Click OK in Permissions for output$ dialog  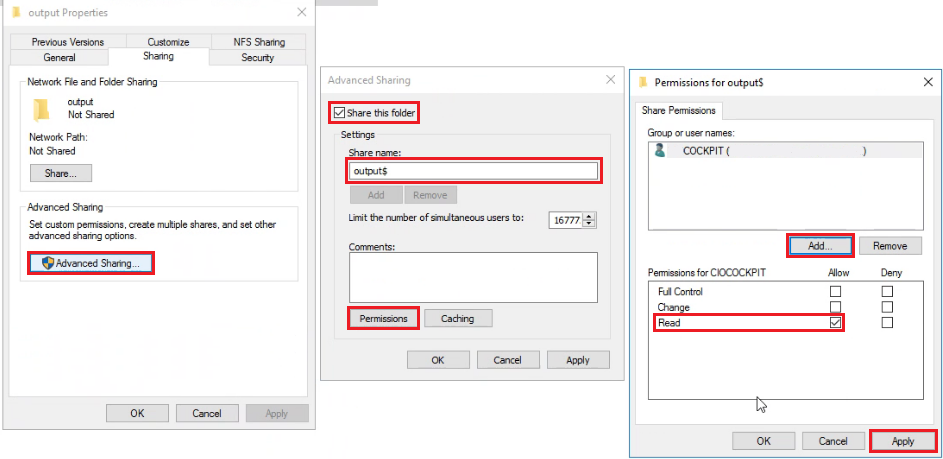click(764, 441)
